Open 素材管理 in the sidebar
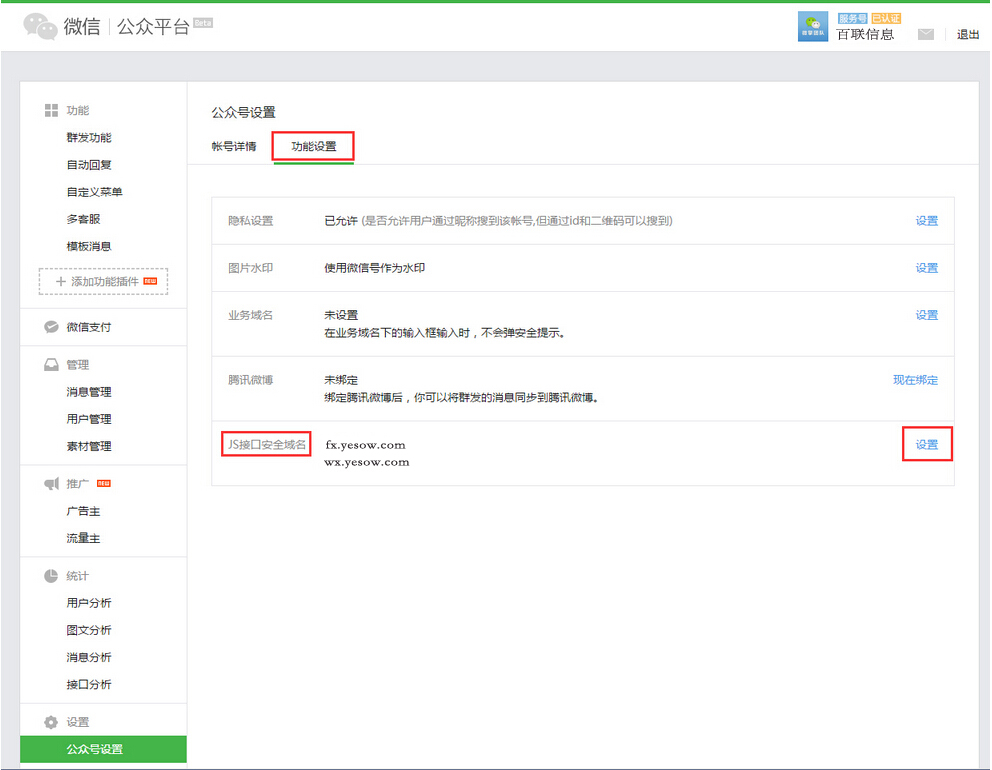This screenshot has height=770, width=992. [89, 446]
